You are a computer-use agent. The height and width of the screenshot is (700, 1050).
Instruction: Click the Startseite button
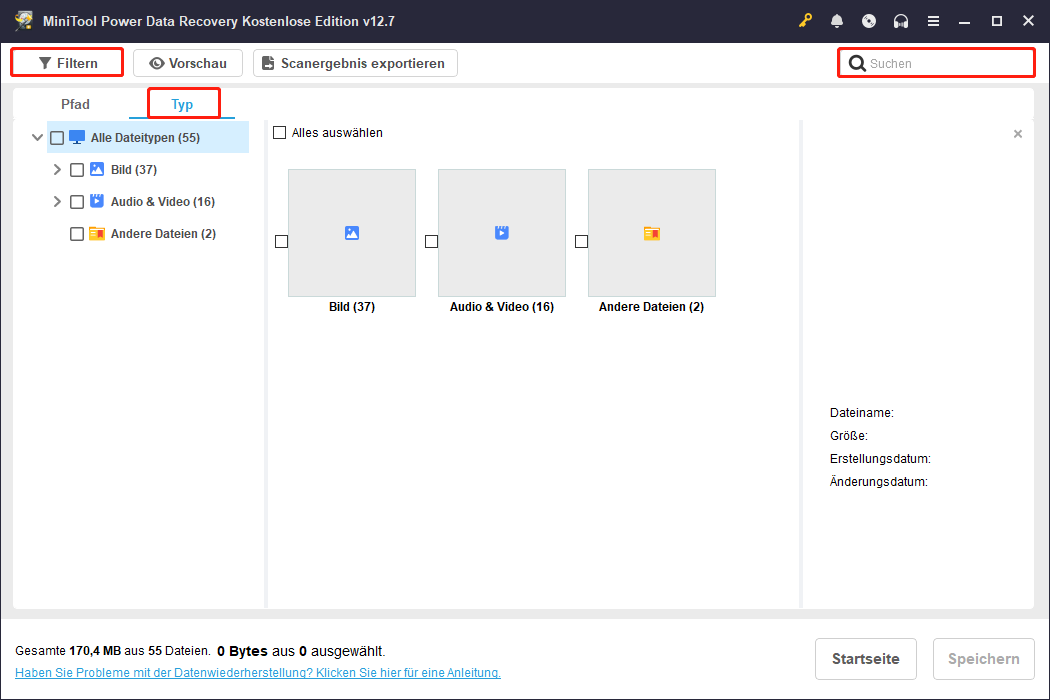pyautogui.click(x=865, y=658)
